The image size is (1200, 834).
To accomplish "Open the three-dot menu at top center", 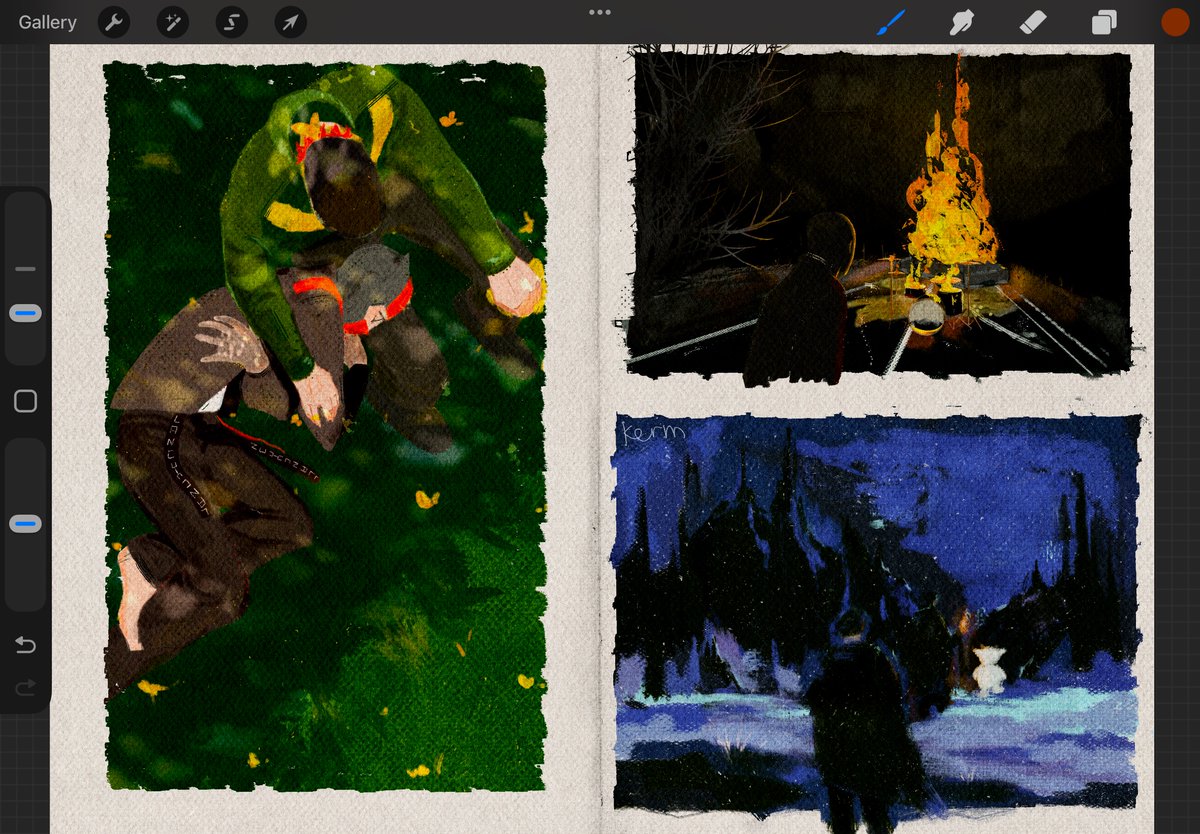I will click(600, 12).
